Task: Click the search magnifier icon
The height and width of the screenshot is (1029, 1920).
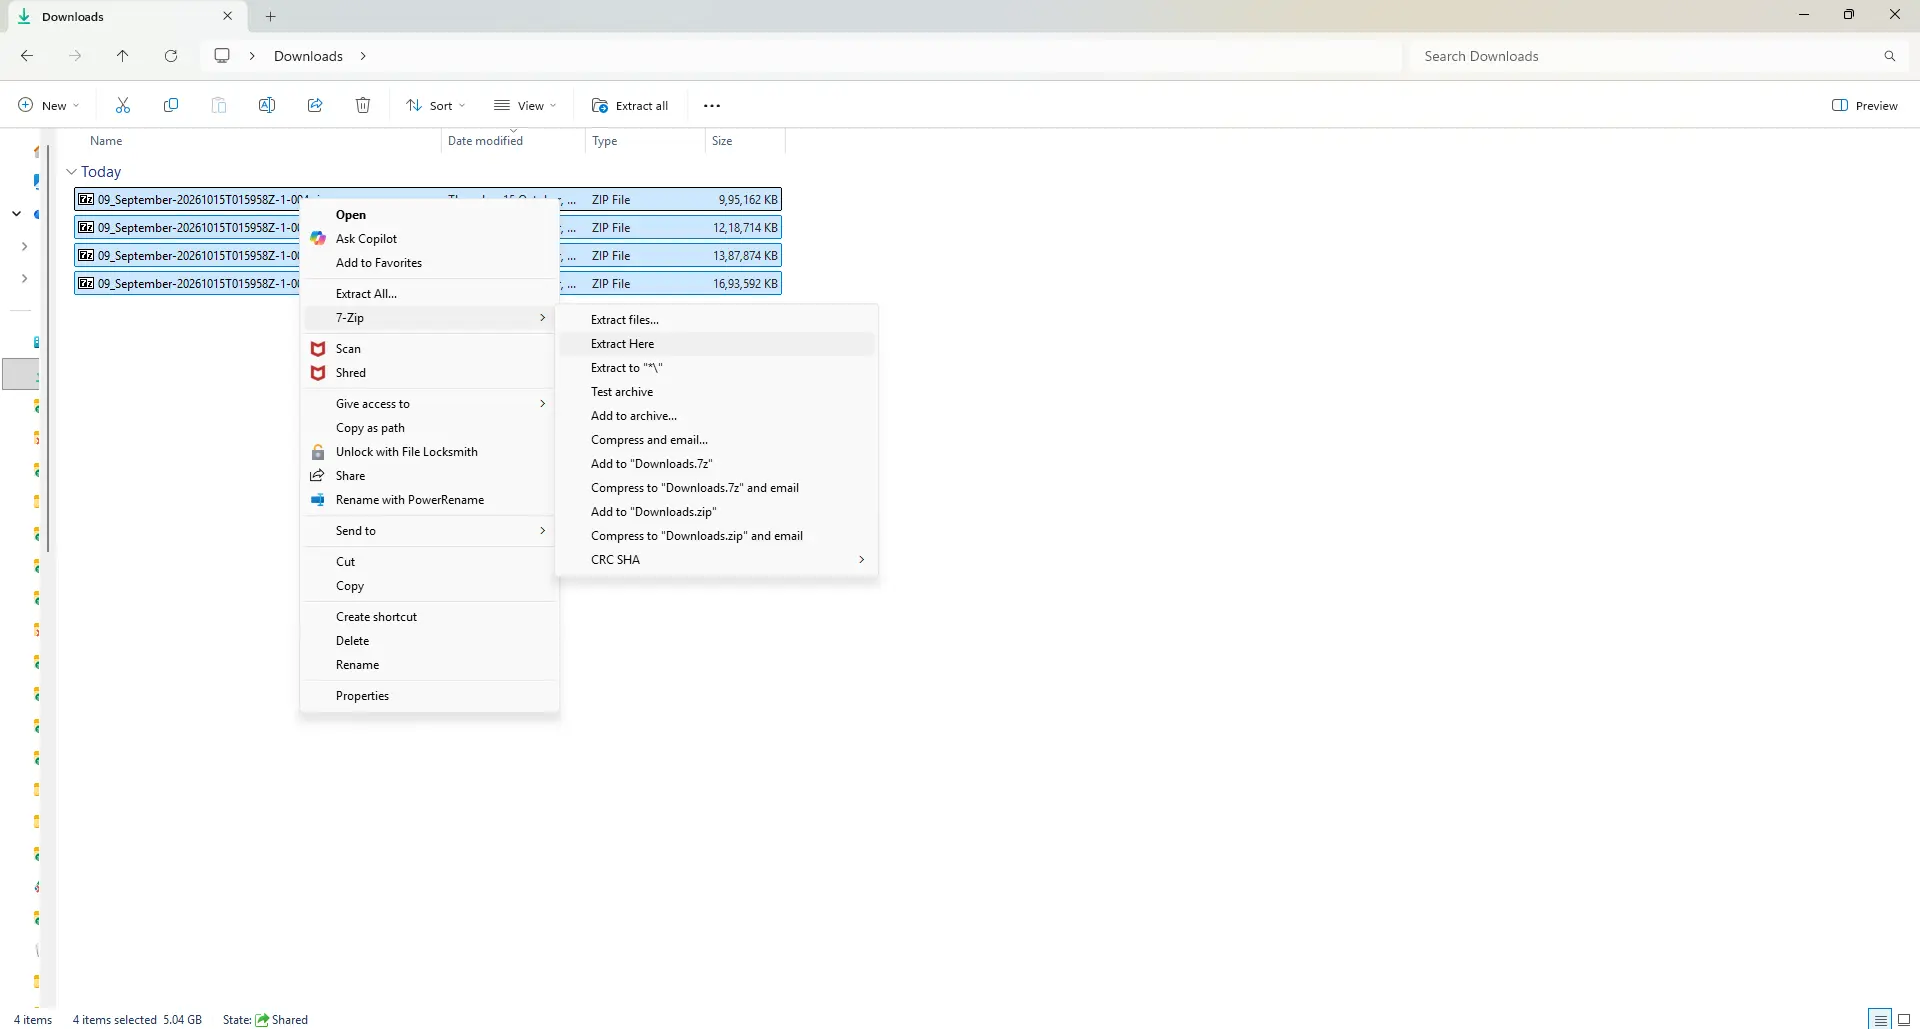Action: point(1890,56)
